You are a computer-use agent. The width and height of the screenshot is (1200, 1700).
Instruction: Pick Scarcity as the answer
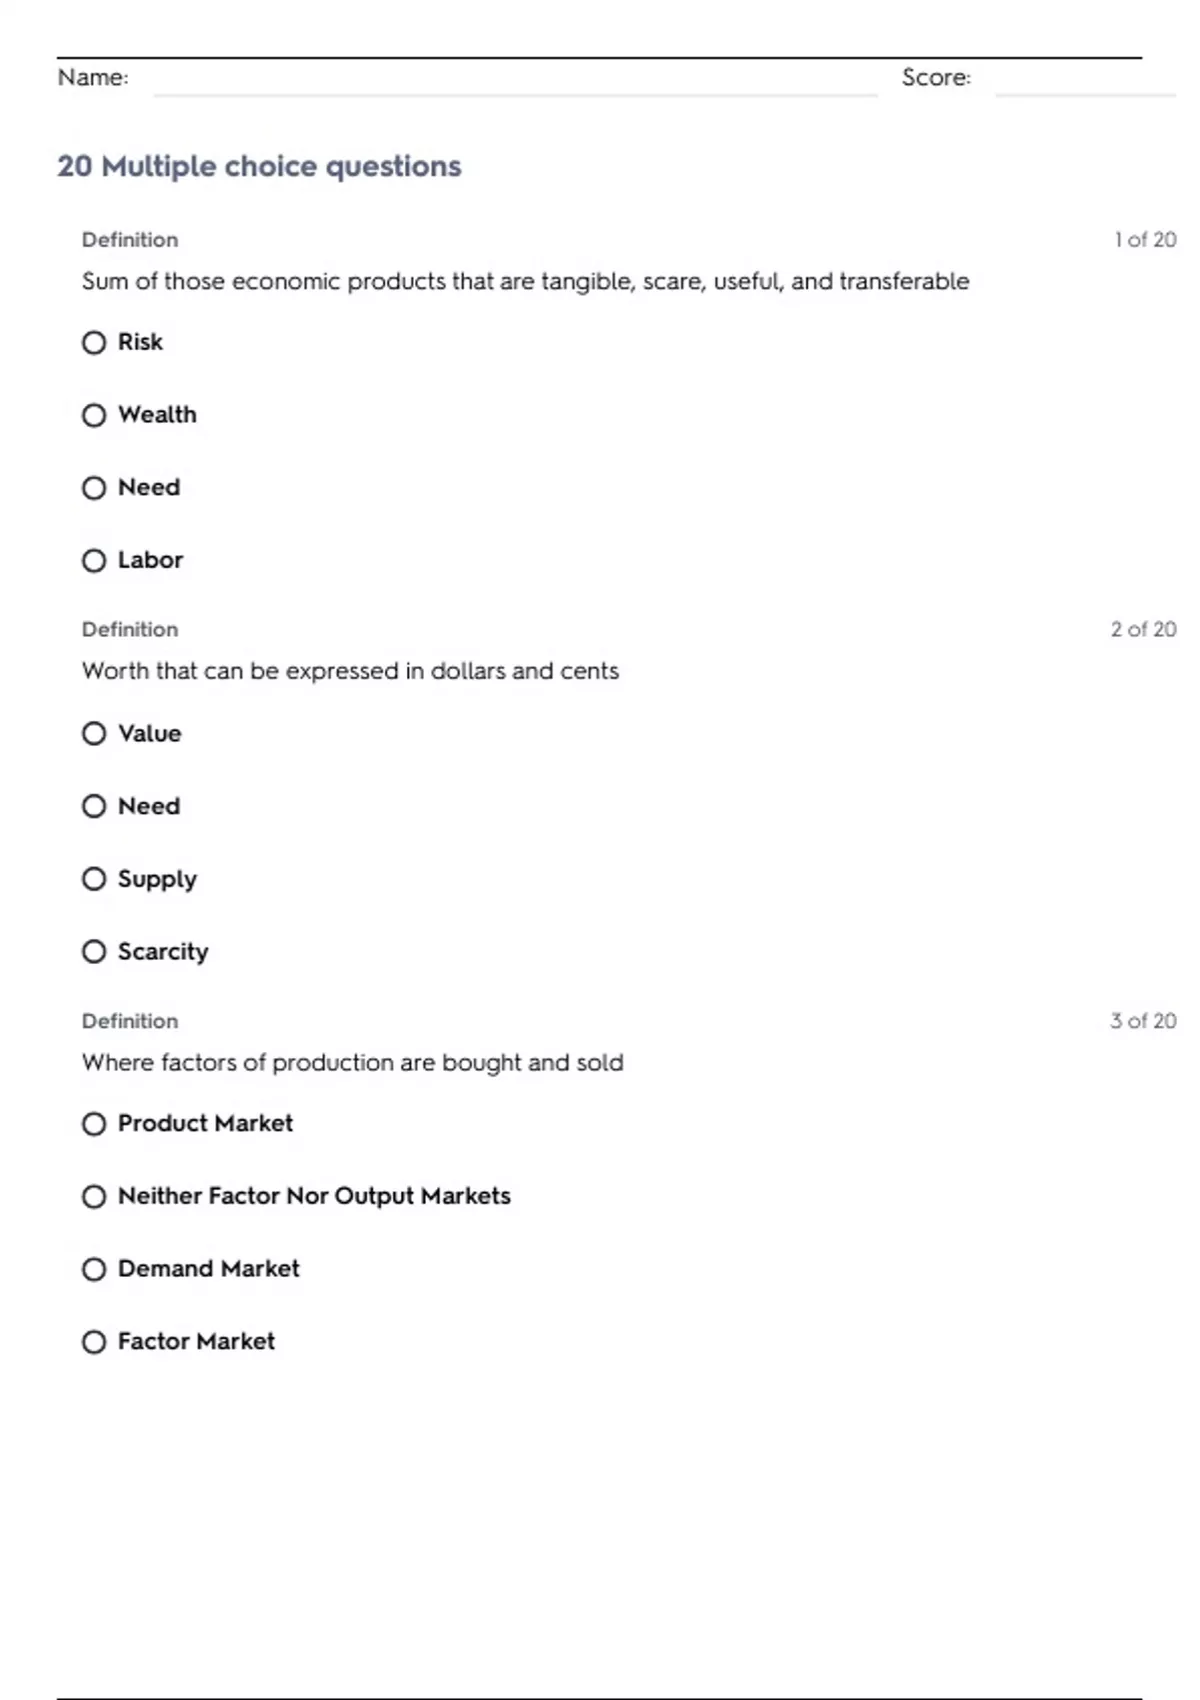(94, 952)
